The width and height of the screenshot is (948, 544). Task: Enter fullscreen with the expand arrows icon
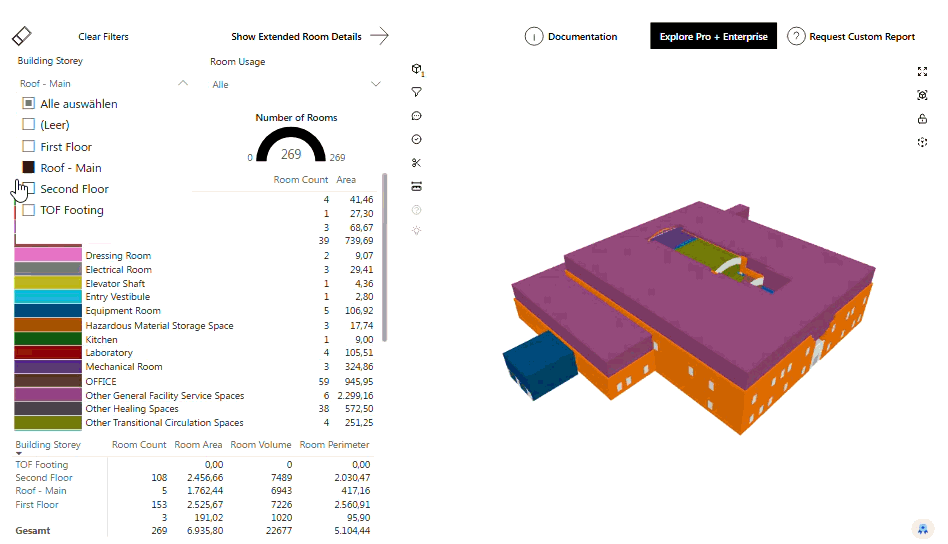922,71
